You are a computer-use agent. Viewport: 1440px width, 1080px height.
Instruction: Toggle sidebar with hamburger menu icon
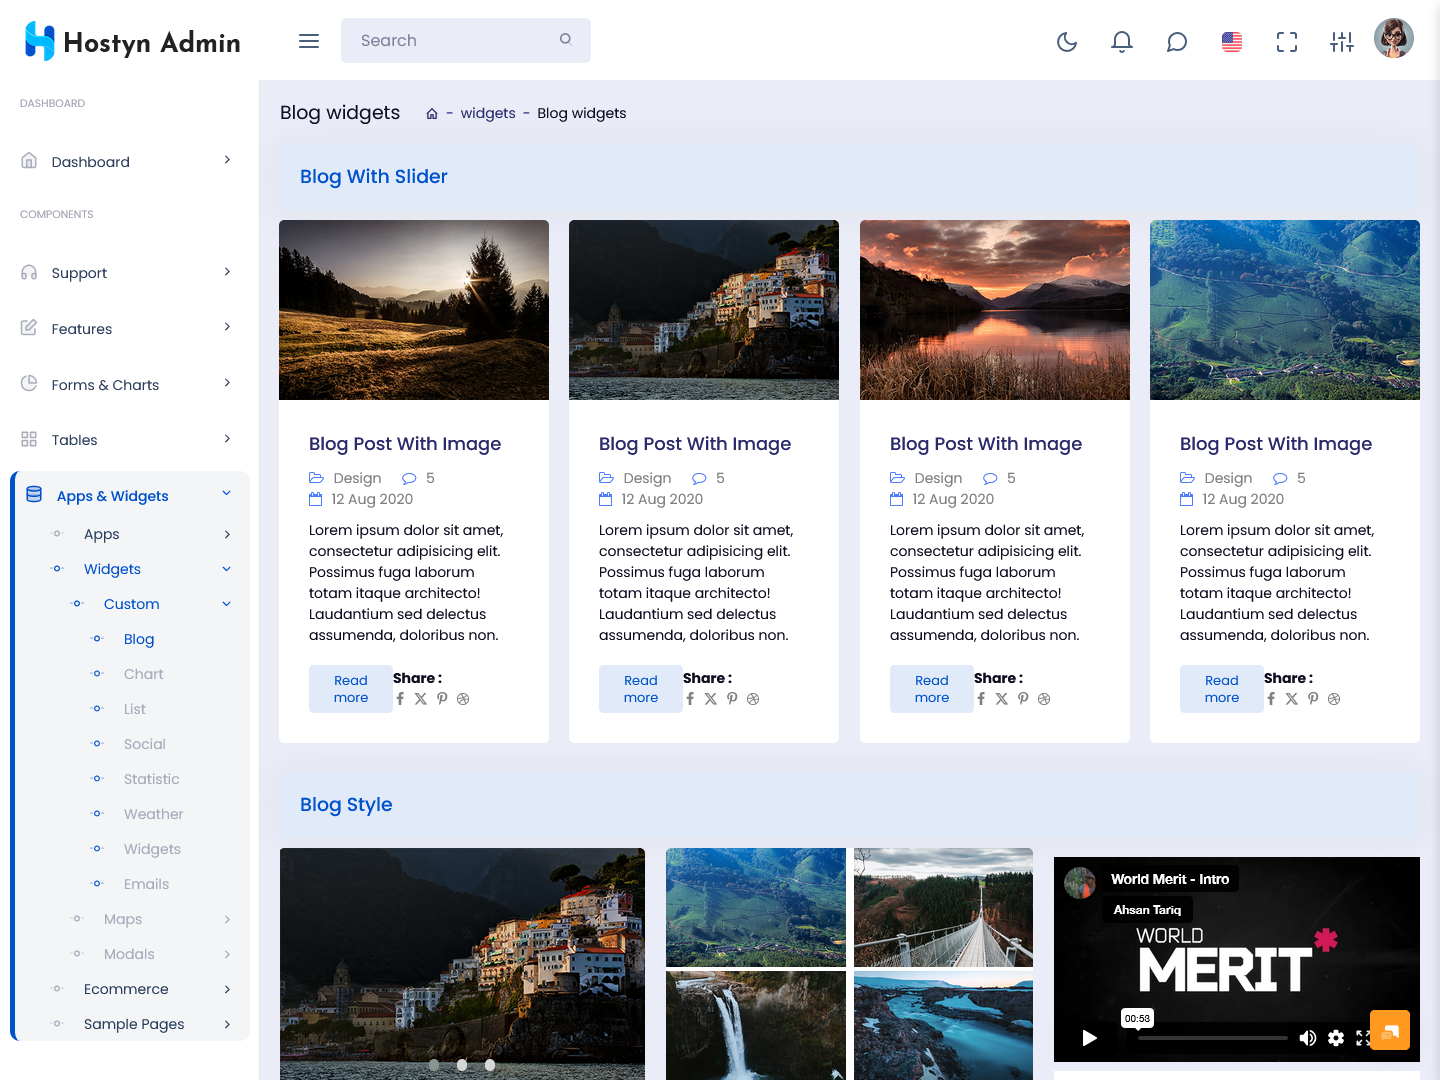[x=309, y=41]
